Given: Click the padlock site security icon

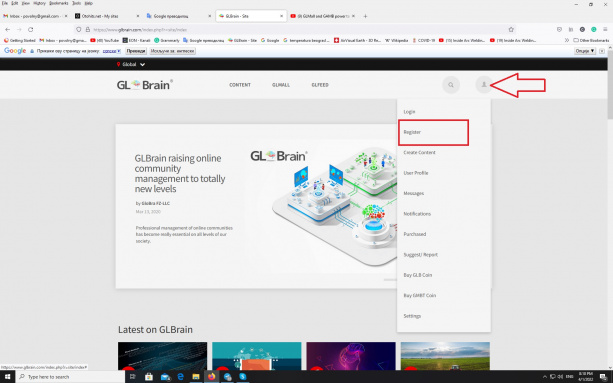Looking at the screenshot, I should click(x=88, y=29).
